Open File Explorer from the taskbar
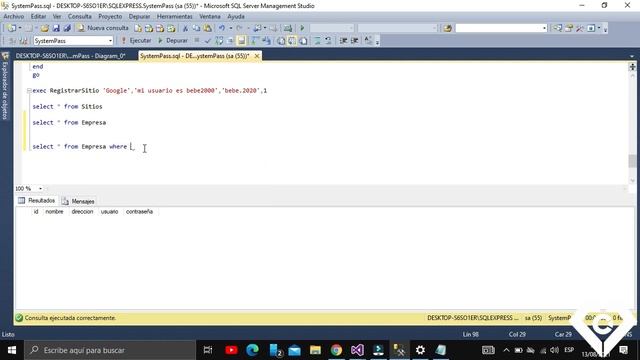 coord(315,350)
